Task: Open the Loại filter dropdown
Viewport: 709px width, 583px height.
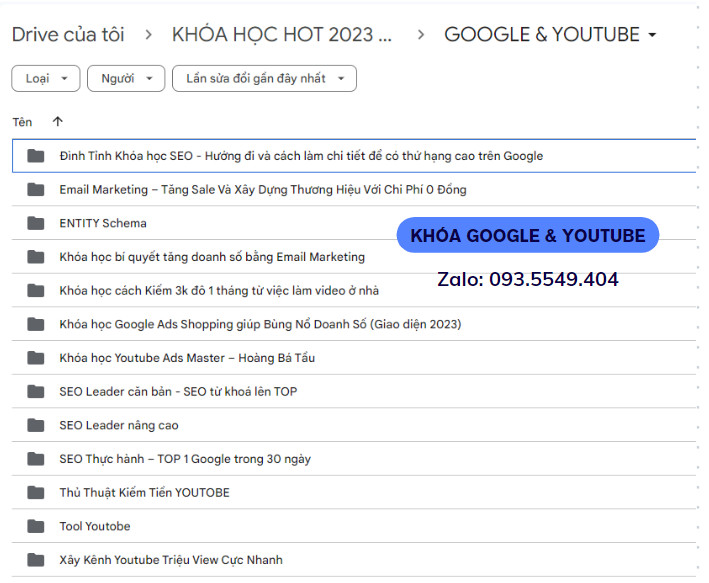Action: 46,78
